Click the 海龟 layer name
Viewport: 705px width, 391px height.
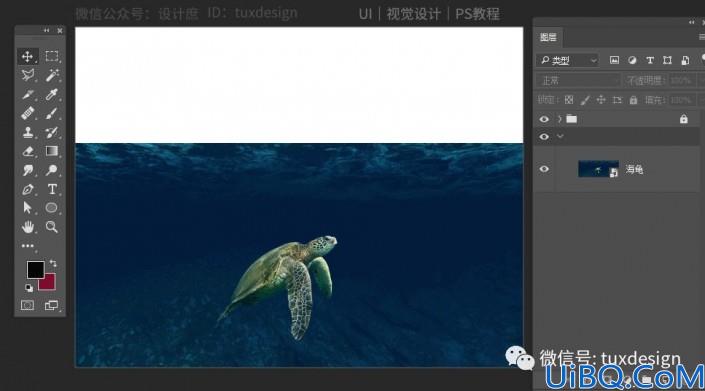pos(634,169)
